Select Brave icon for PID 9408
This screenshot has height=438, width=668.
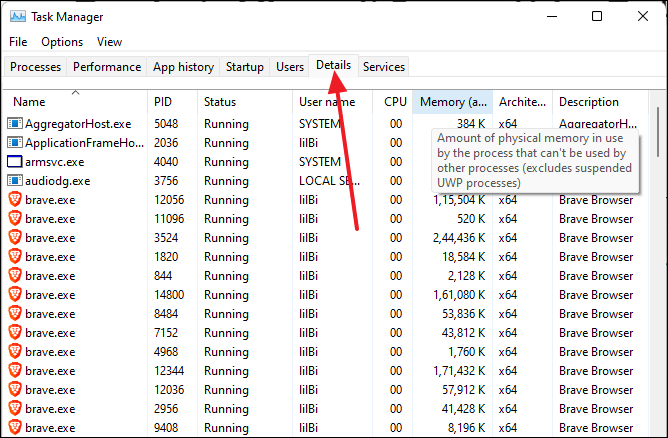[x=15, y=427]
